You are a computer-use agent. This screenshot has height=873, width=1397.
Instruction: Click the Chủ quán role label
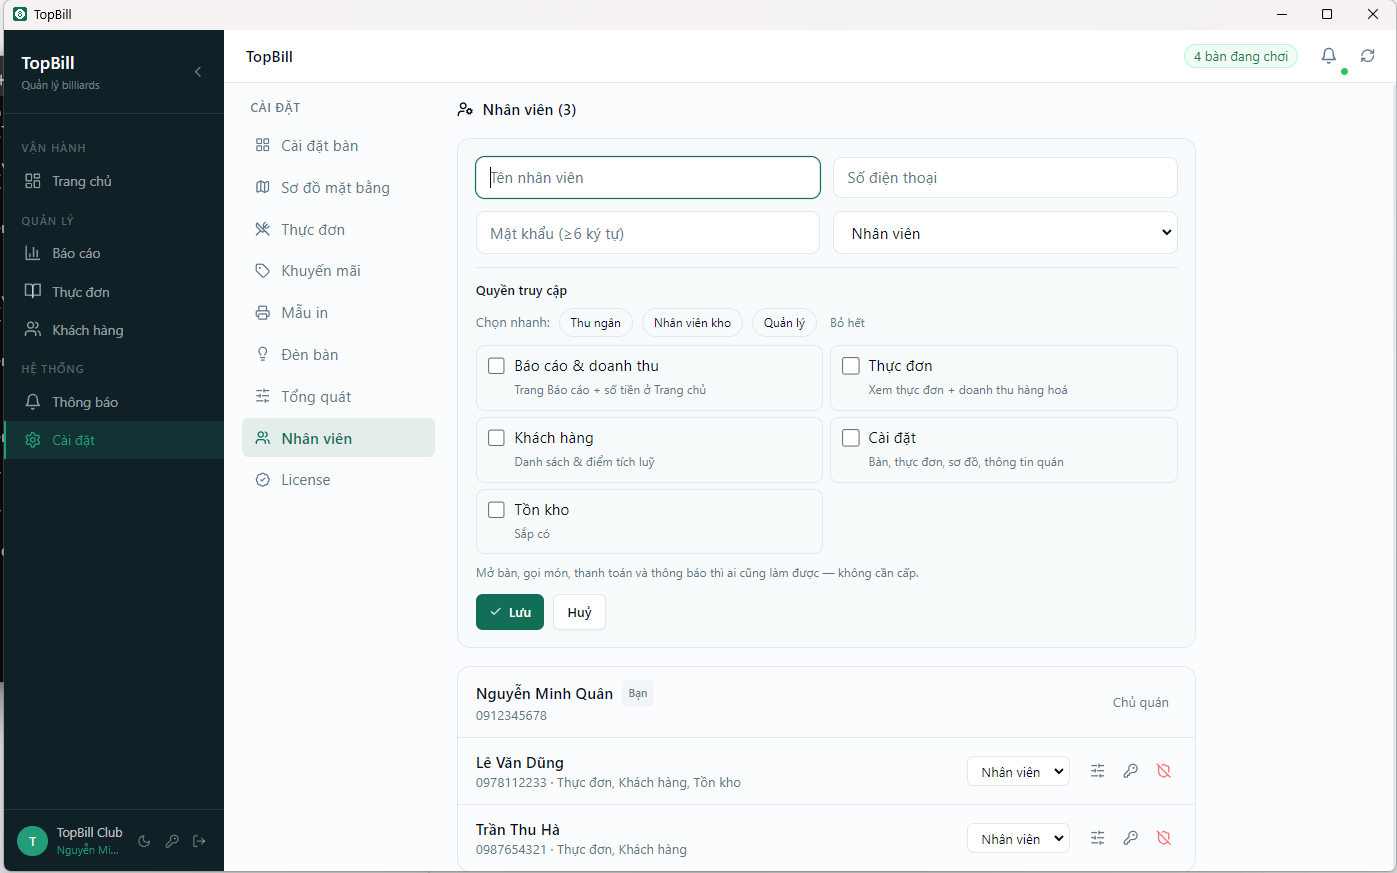click(1140, 703)
